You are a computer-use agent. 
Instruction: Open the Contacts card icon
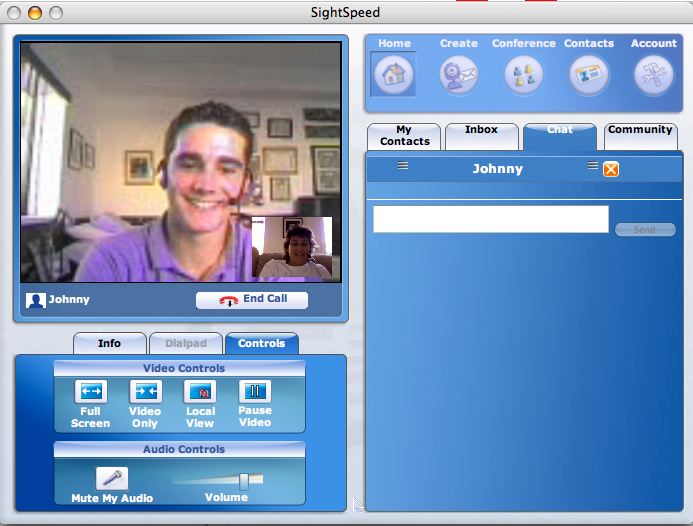(x=589, y=75)
